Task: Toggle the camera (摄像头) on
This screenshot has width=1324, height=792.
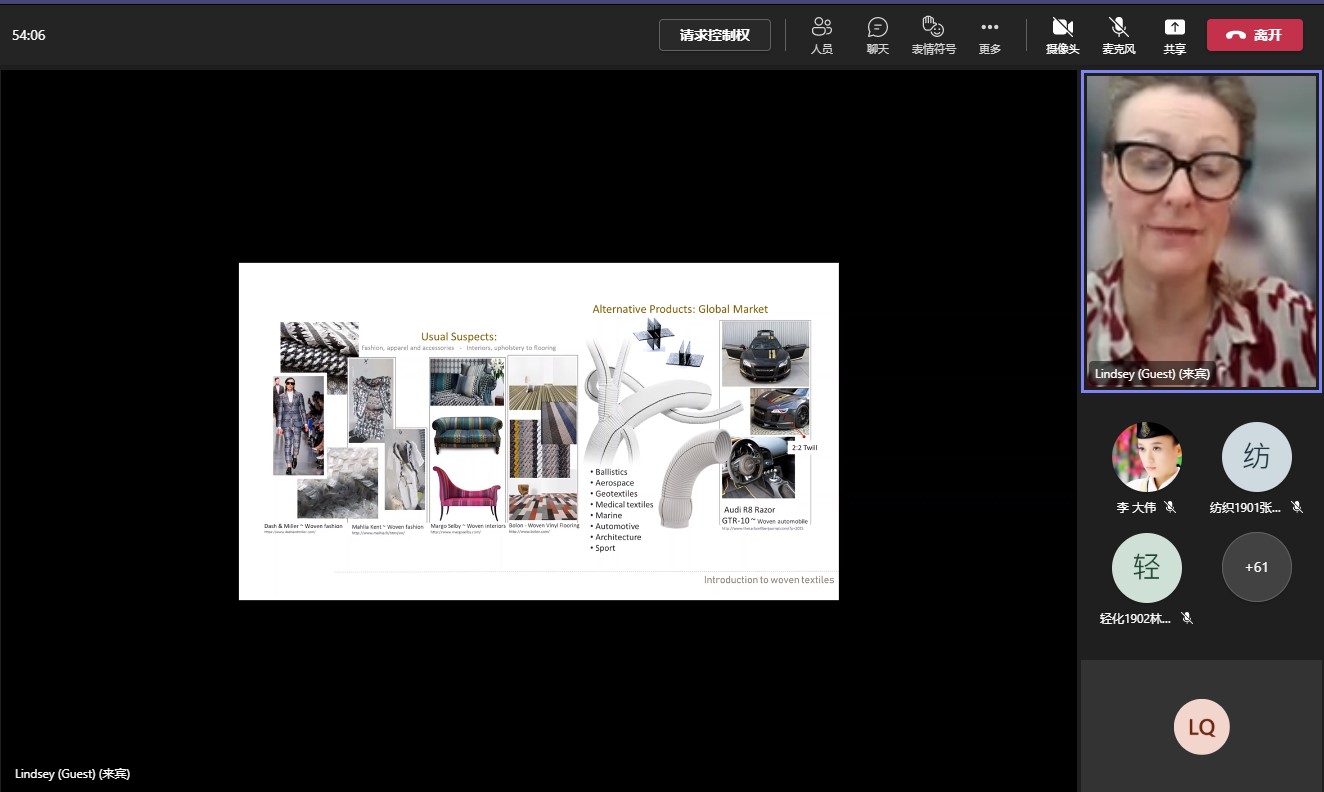Action: pos(1062,35)
